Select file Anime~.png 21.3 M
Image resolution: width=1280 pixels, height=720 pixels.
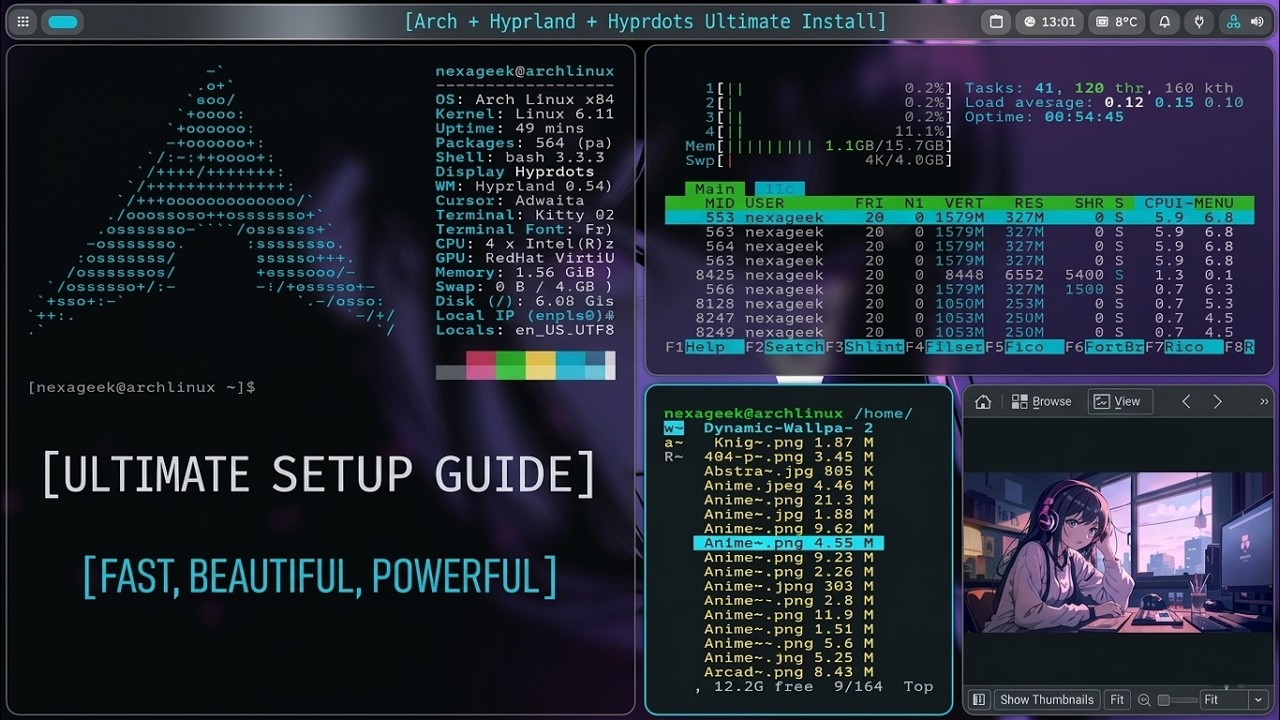(788, 500)
